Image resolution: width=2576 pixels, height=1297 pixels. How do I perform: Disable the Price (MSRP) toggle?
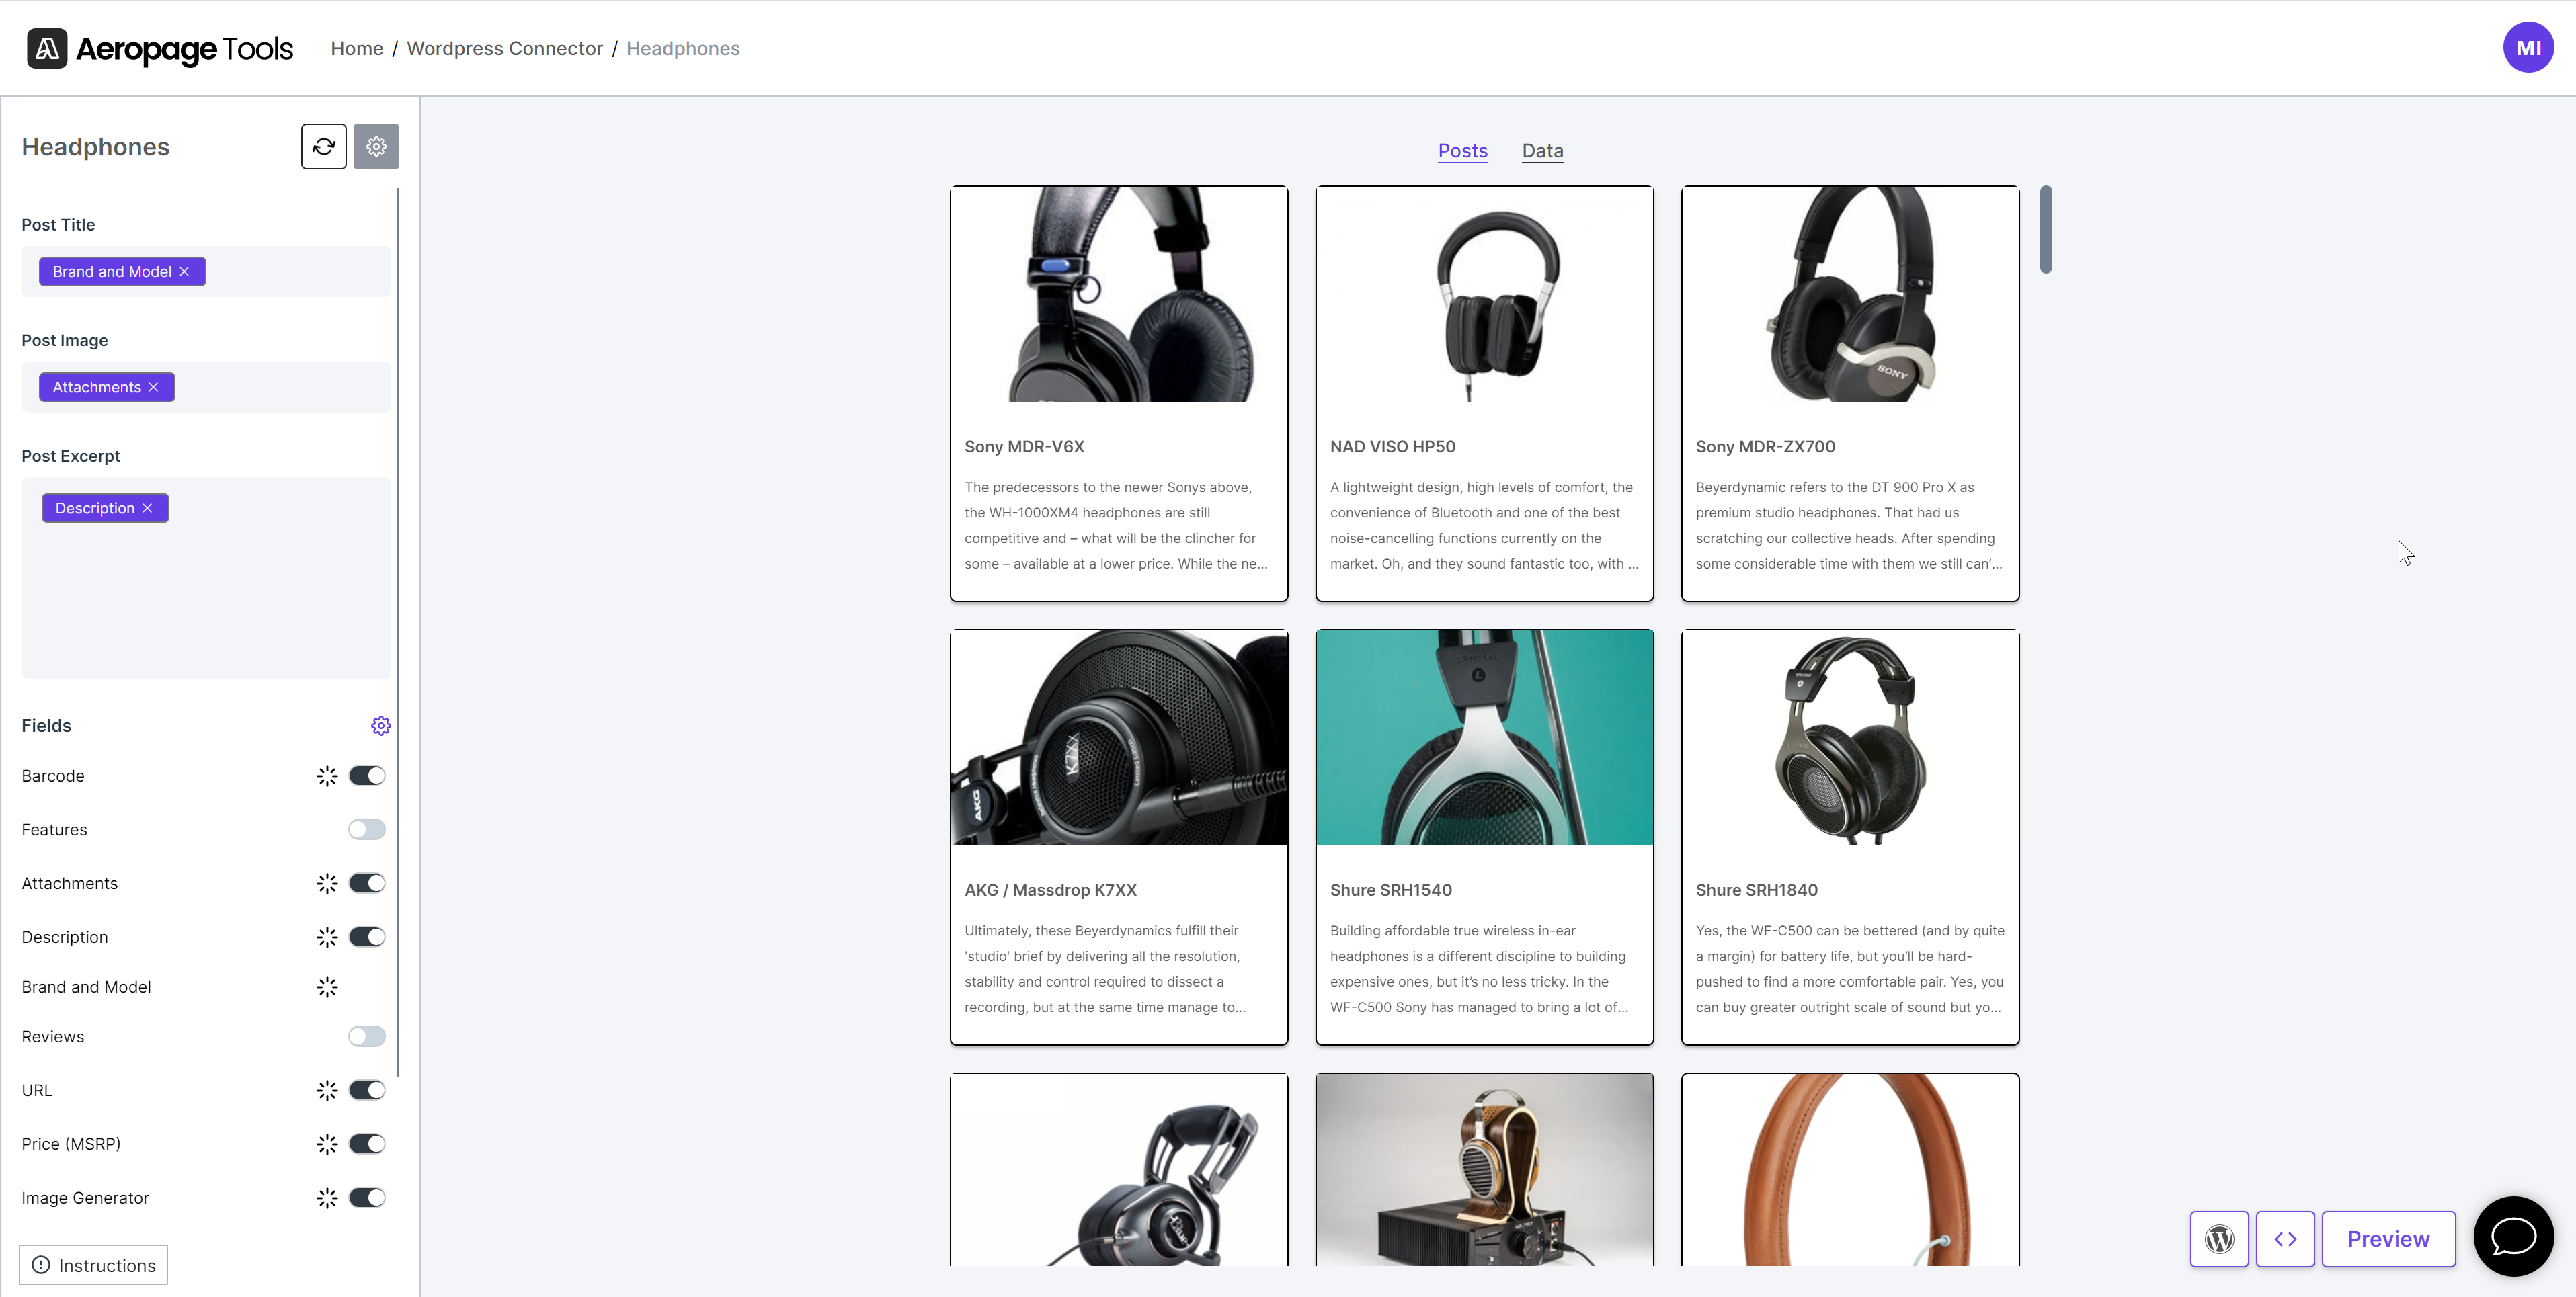[x=367, y=1144]
